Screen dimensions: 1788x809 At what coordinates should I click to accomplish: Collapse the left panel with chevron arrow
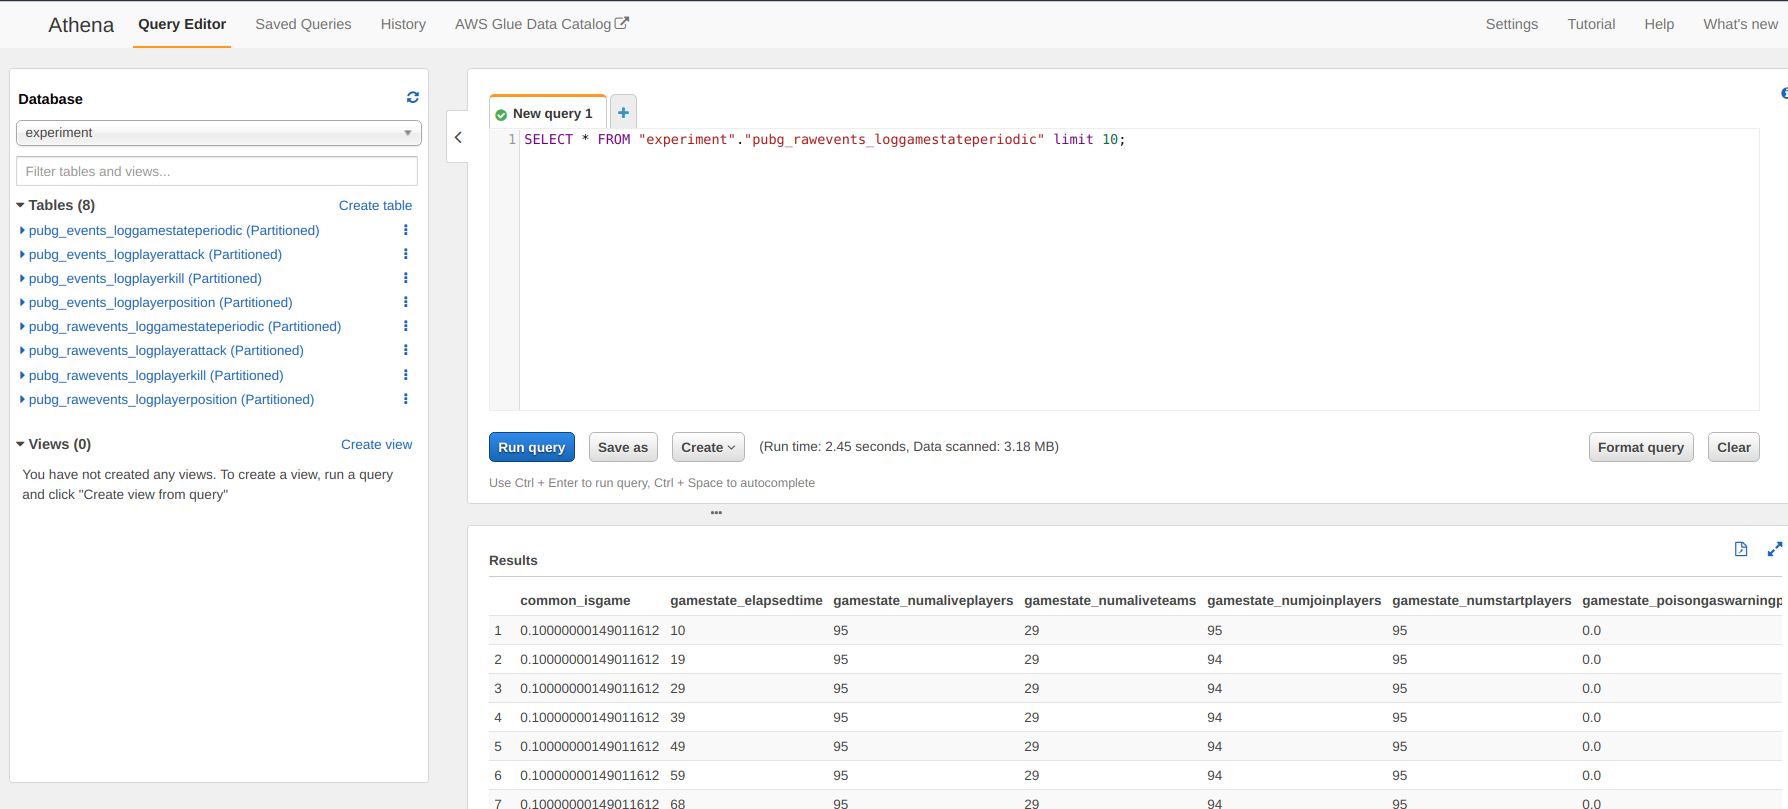tap(458, 138)
